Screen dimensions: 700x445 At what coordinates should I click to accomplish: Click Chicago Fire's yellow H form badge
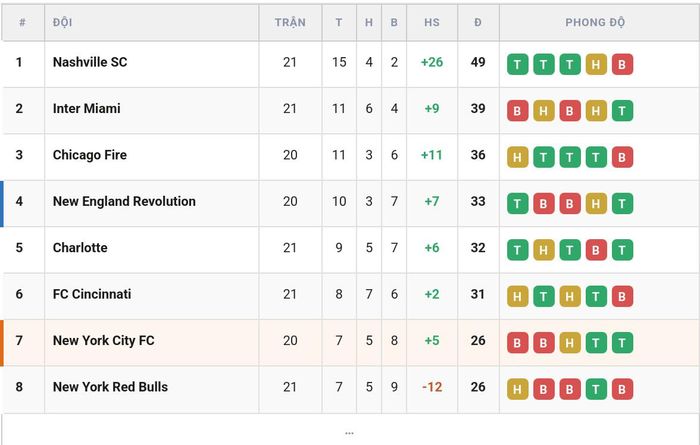pyautogui.click(x=517, y=157)
